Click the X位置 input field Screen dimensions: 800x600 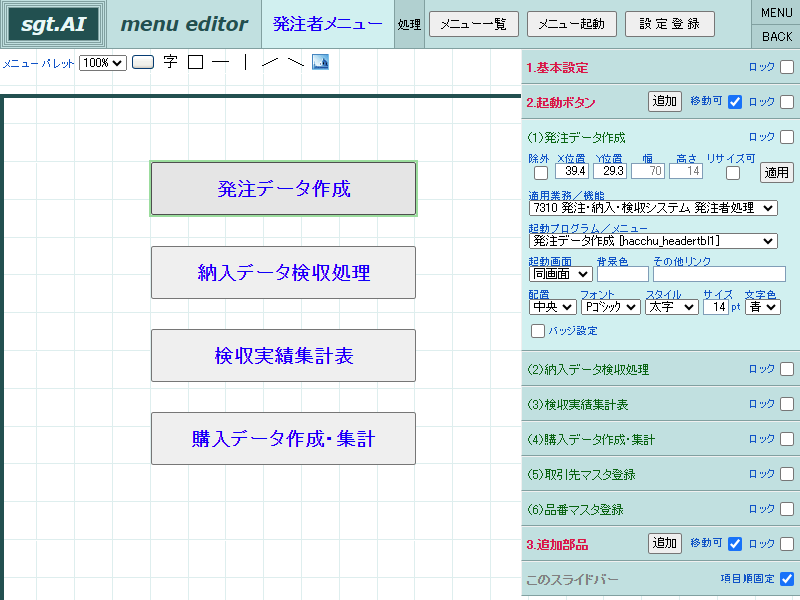pos(572,171)
